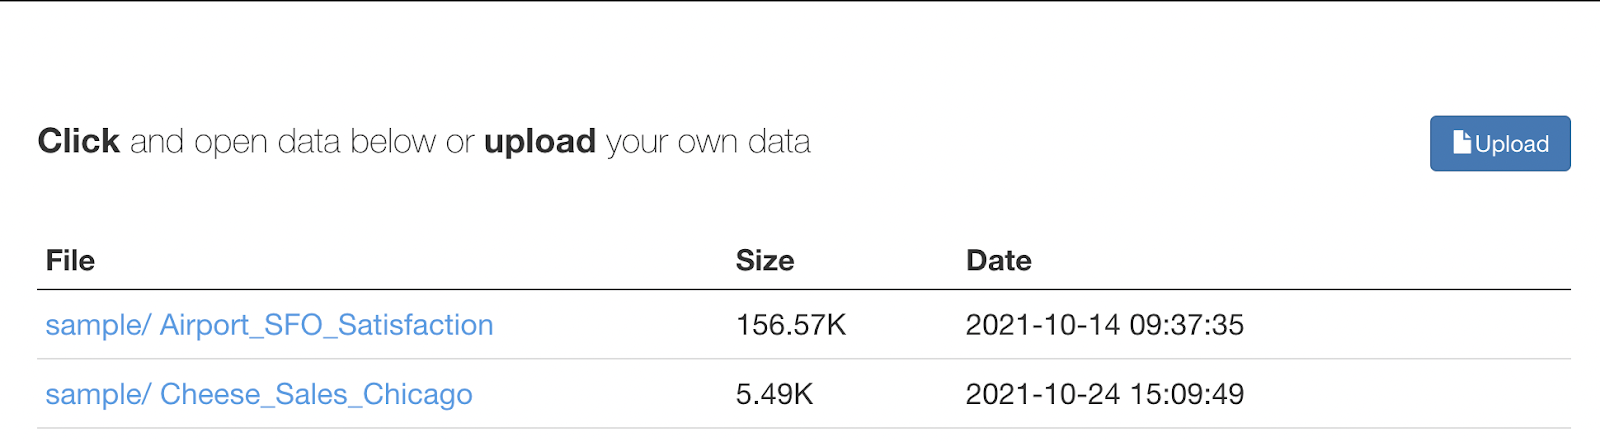The width and height of the screenshot is (1600, 442).
Task: Click the bold word Click in heading
Action: pos(79,141)
